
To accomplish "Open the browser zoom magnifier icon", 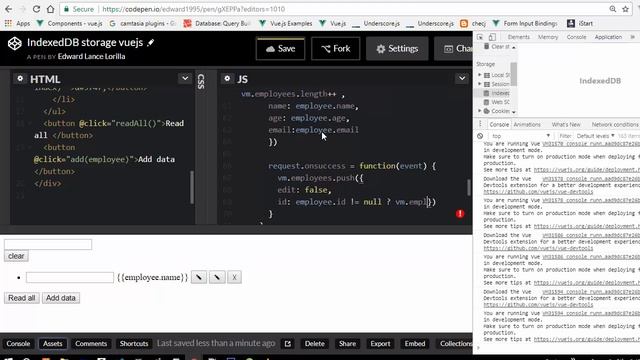I will pyautogui.click(x=613, y=9).
